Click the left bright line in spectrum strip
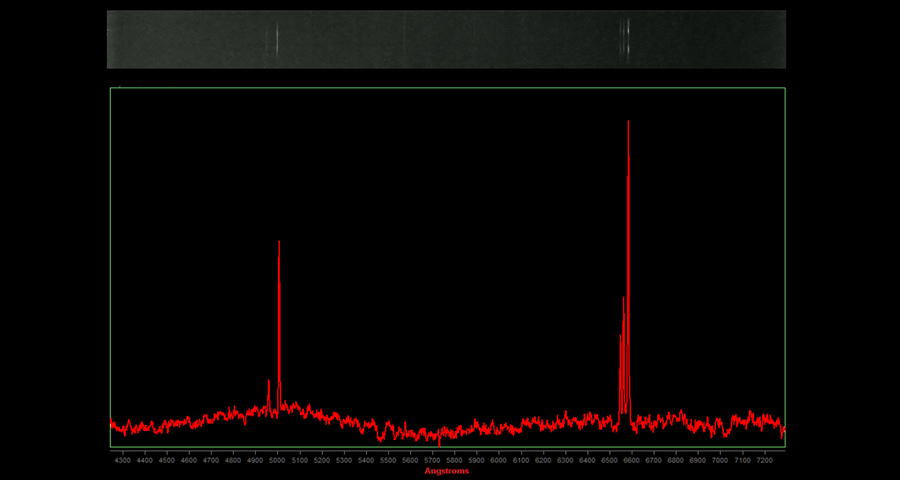Image resolution: width=900 pixels, height=480 pixels. 277,39
